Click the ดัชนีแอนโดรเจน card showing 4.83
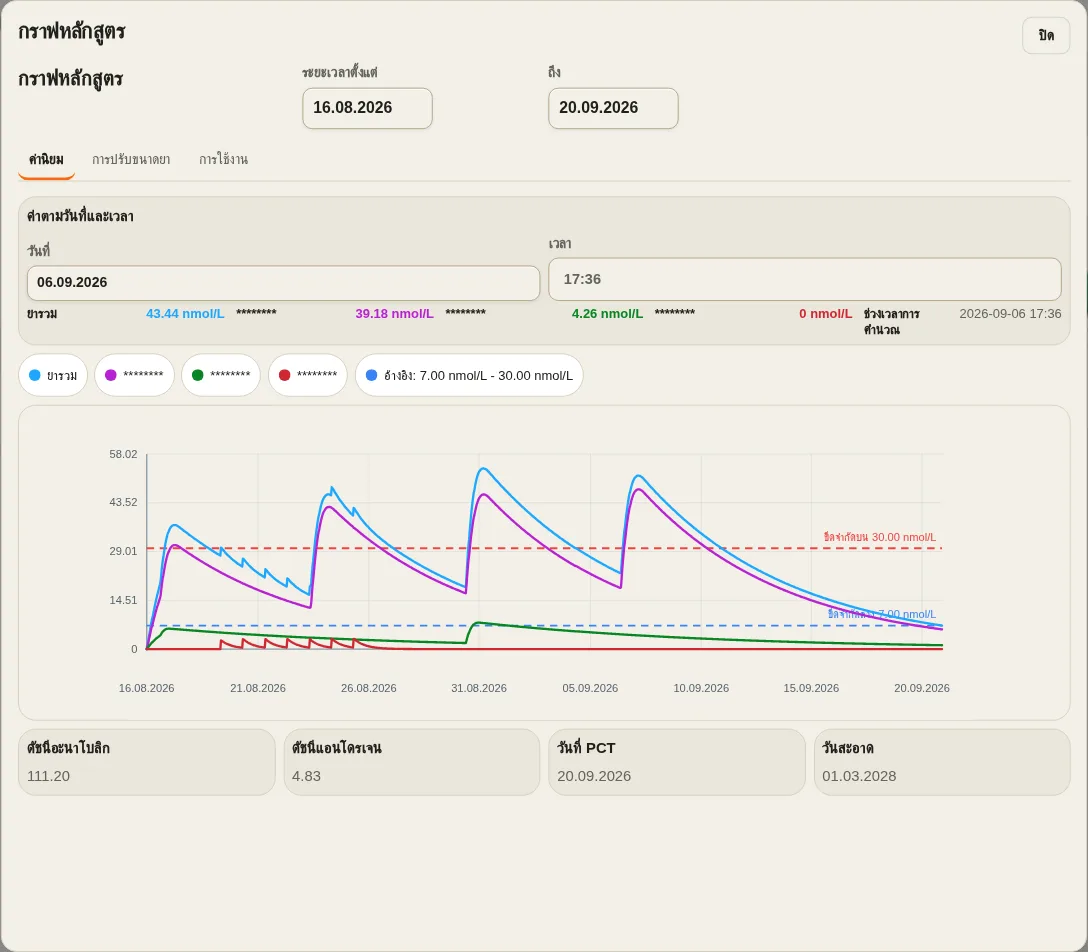 tap(411, 762)
